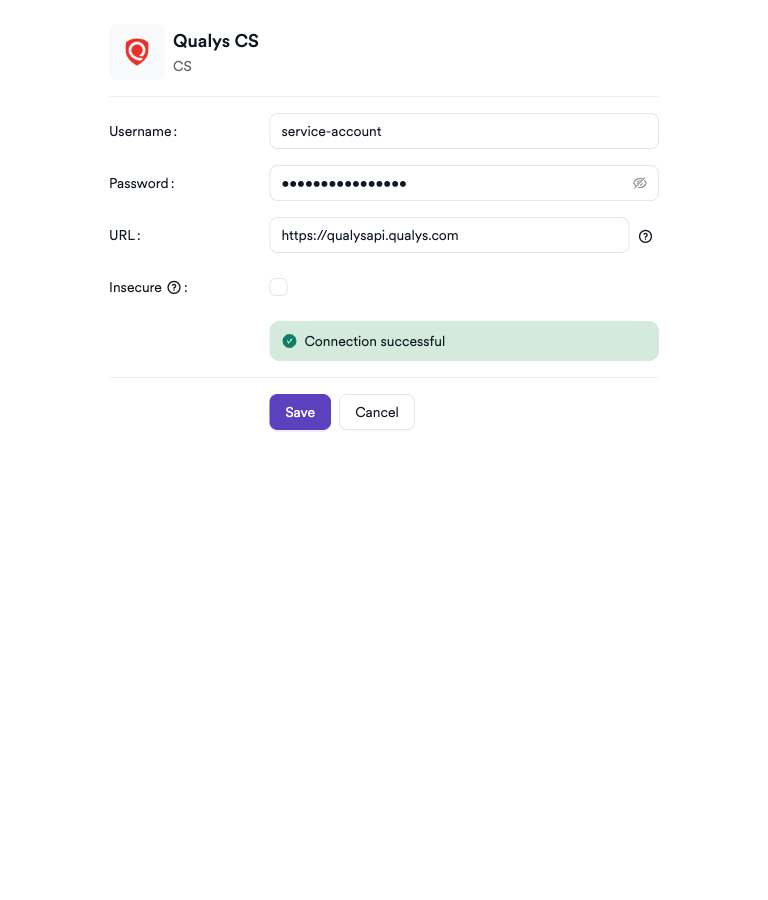
Task: Click the eye icon in the Password field
Action: (639, 183)
